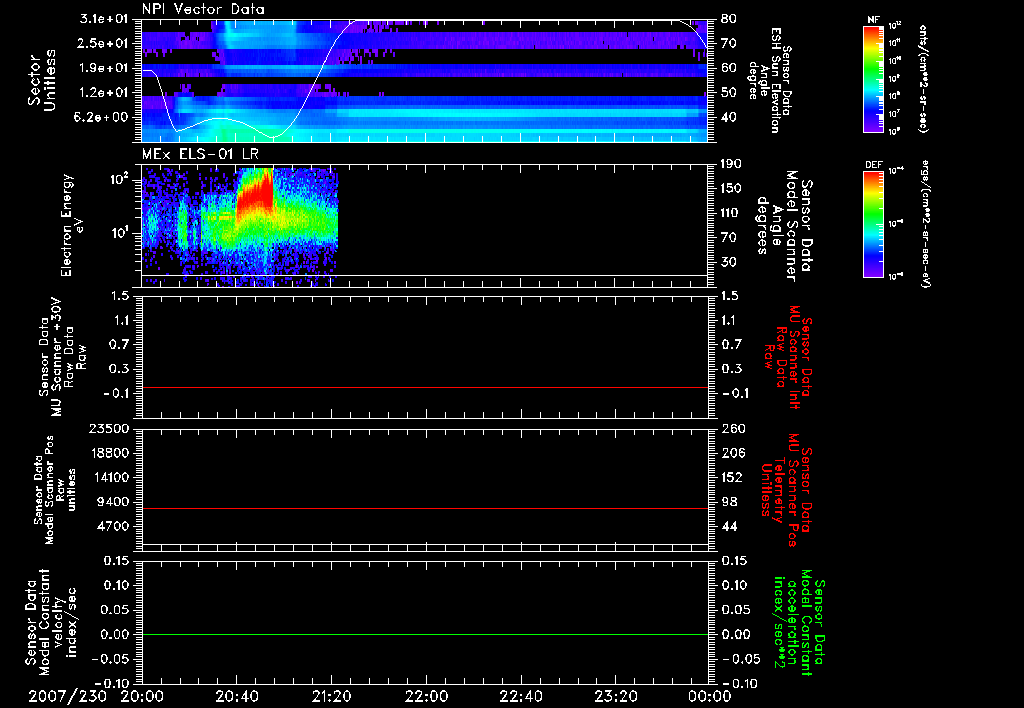Select the 'NPI Vector Data' panel title

(x=204, y=9)
